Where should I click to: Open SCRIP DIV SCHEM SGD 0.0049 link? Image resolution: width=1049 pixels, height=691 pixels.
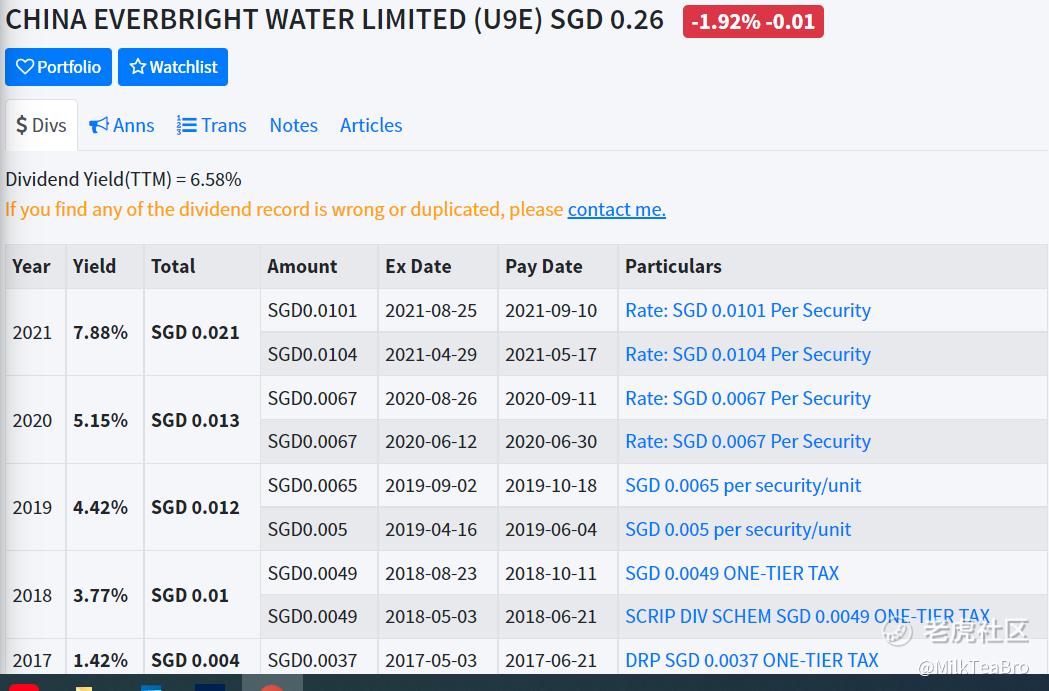click(x=807, y=616)
